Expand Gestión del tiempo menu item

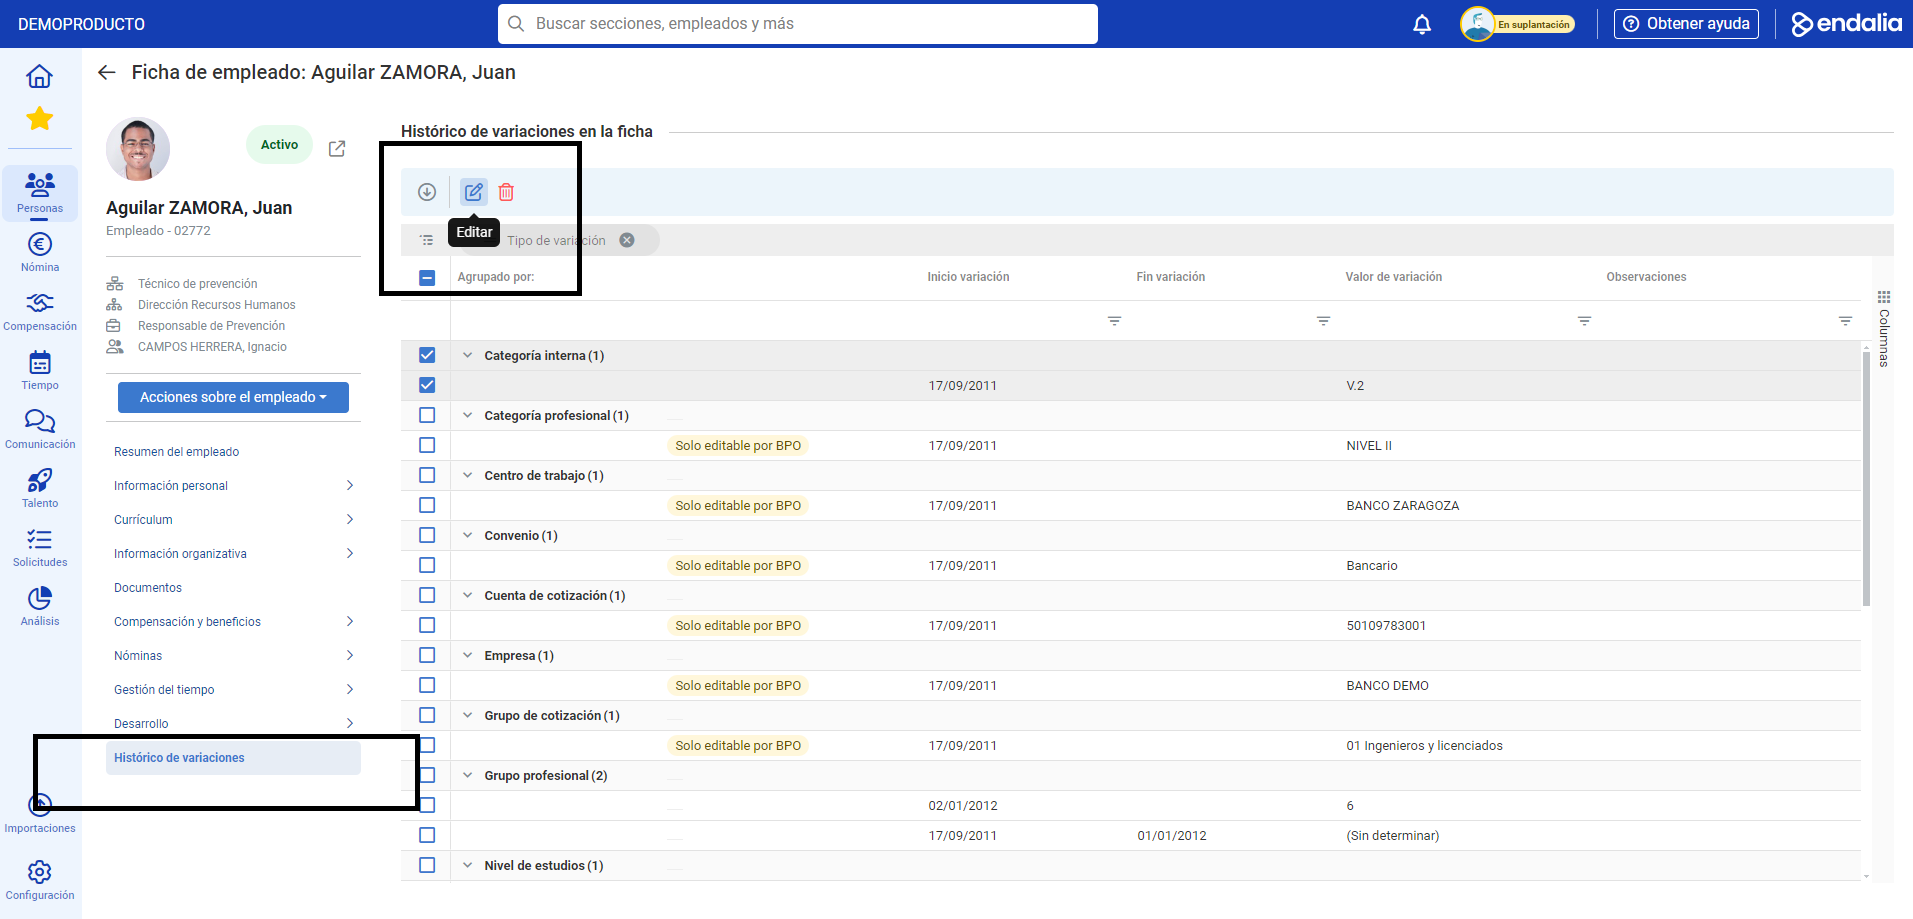point(233,690)
